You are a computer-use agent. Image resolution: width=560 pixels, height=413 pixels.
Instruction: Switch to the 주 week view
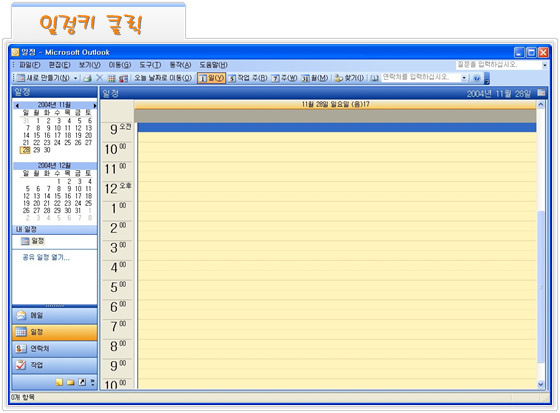(284, 78)
